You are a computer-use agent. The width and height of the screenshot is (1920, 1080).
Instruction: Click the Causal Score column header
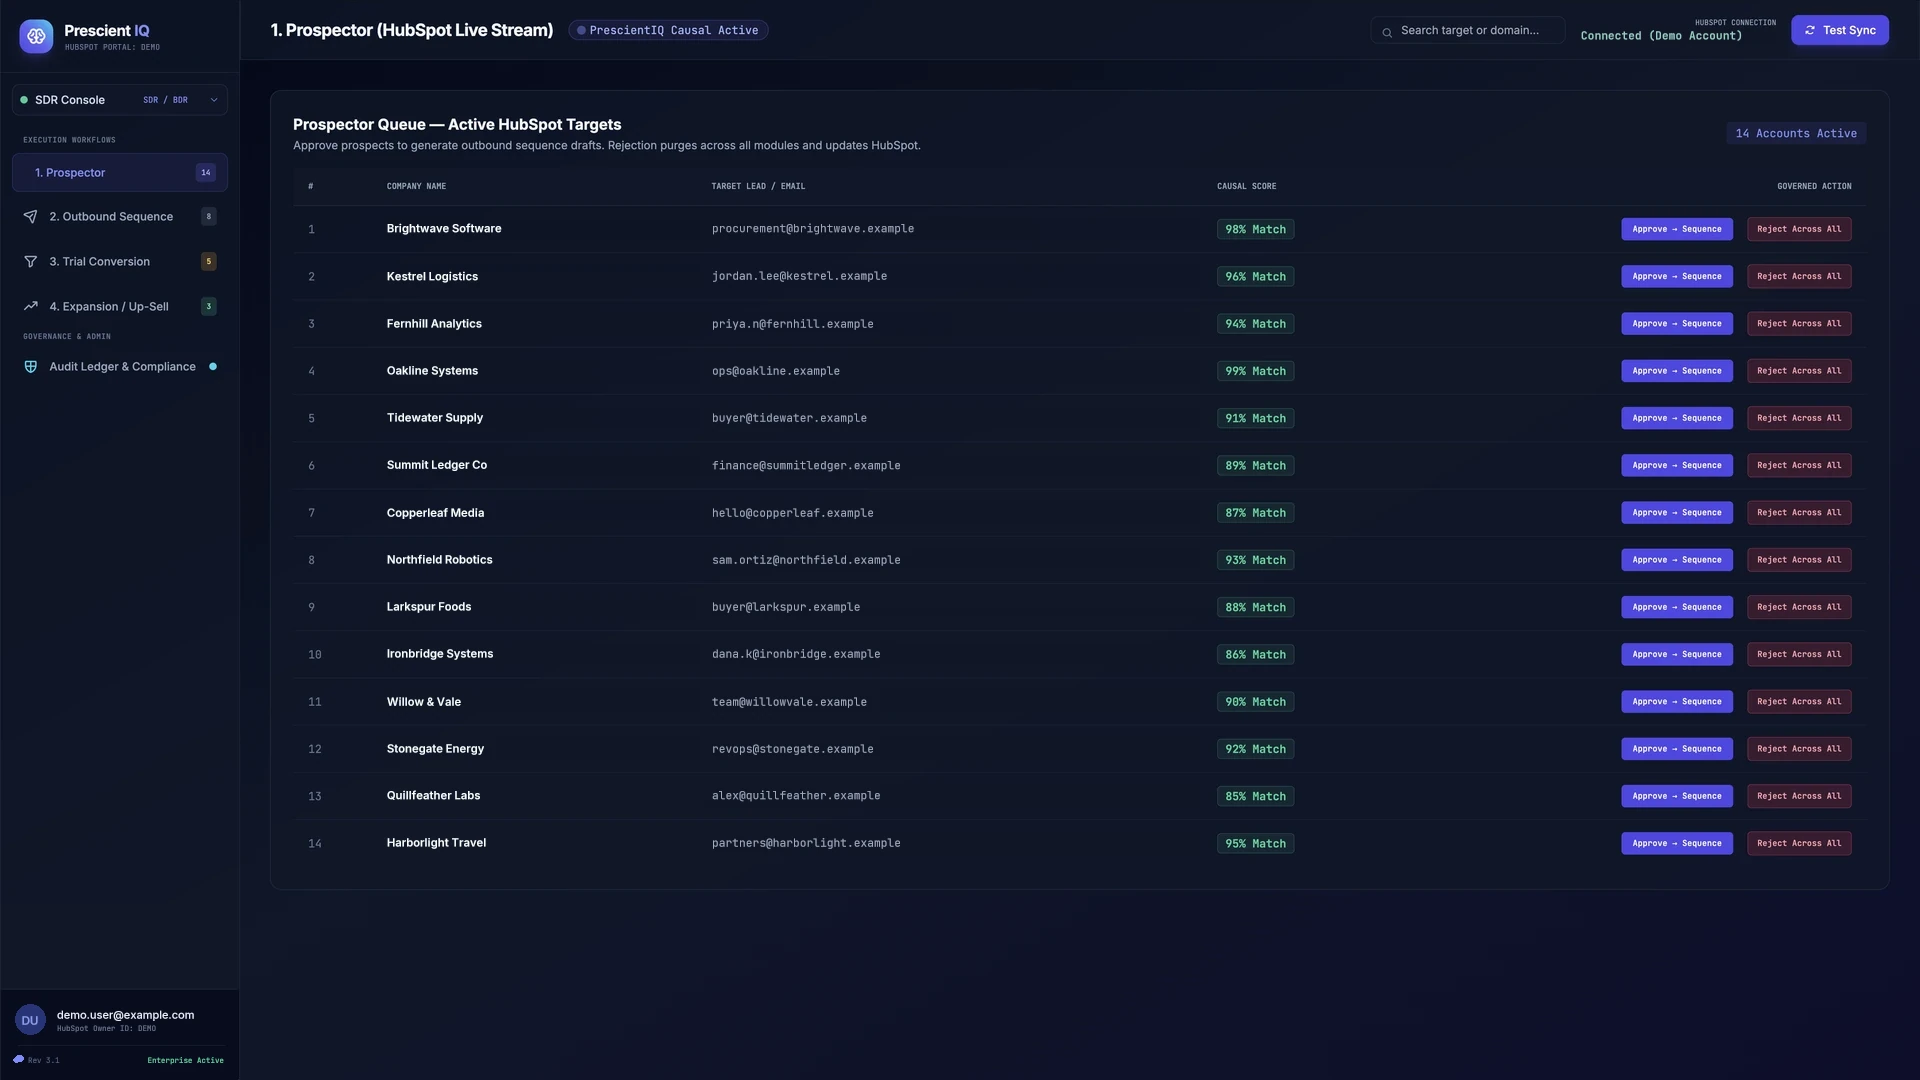pyautogui.click(x=1246, y=186)
